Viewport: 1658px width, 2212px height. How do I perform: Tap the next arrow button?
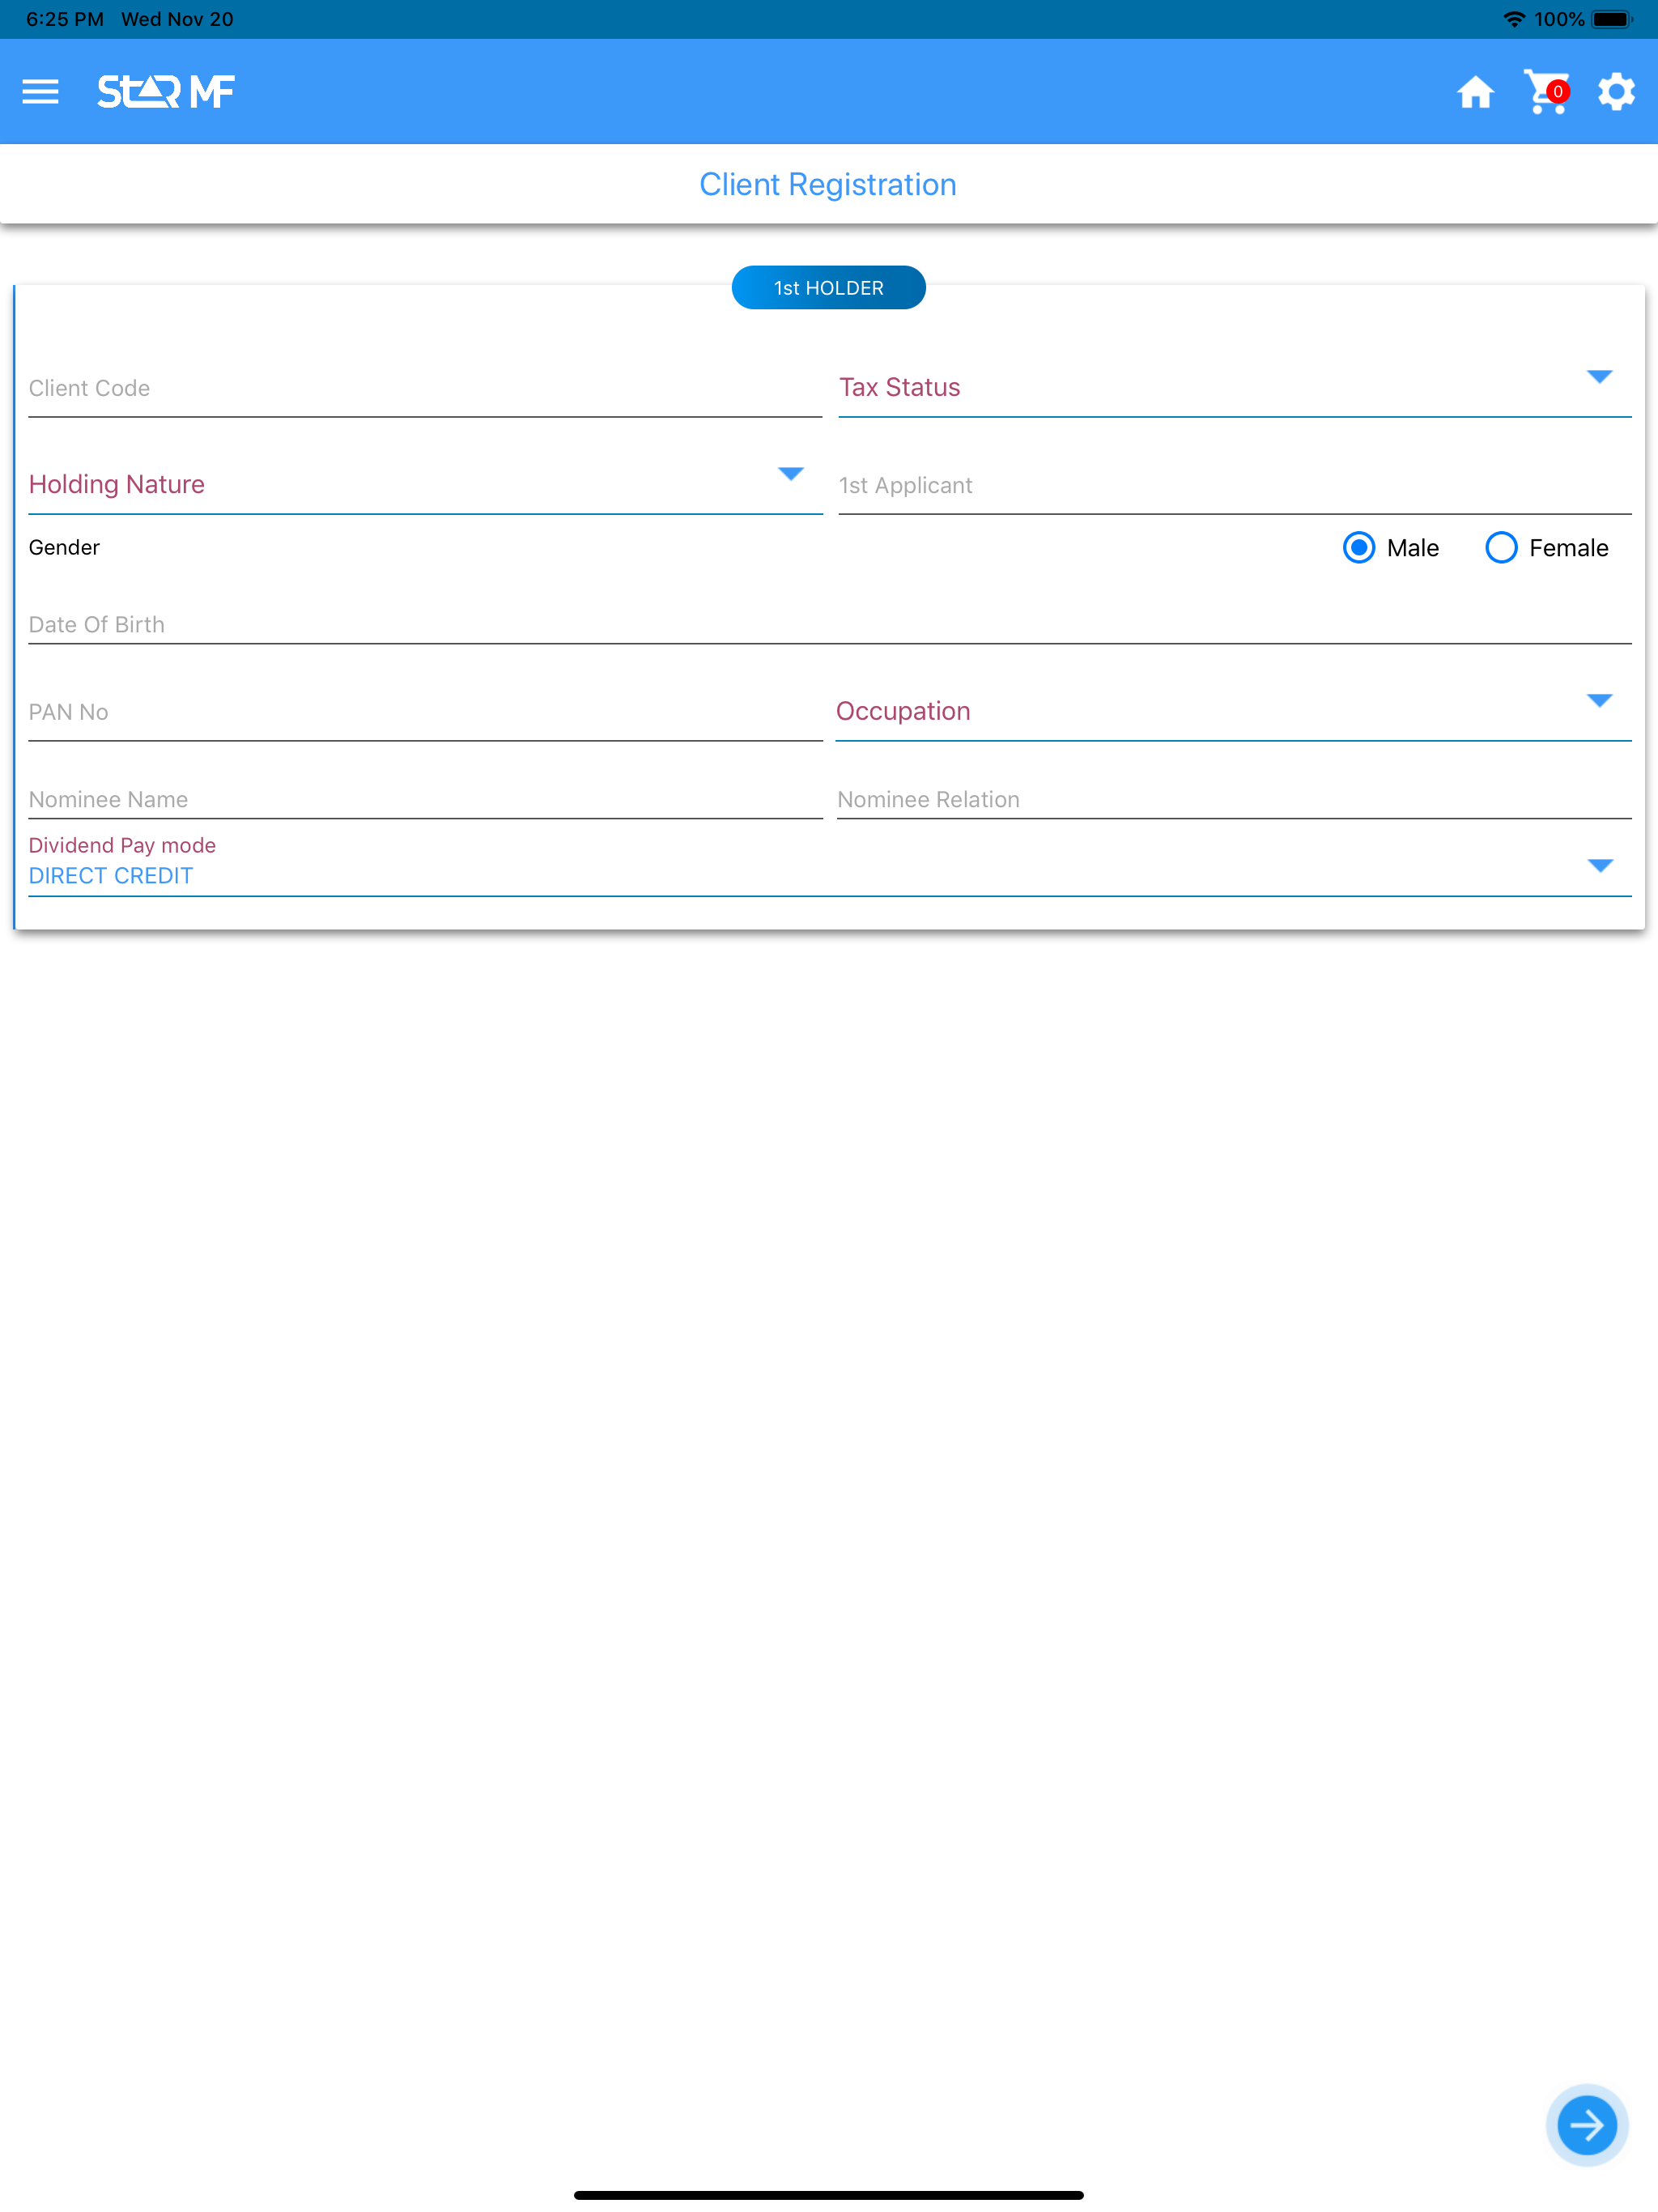(1586, 2125)
